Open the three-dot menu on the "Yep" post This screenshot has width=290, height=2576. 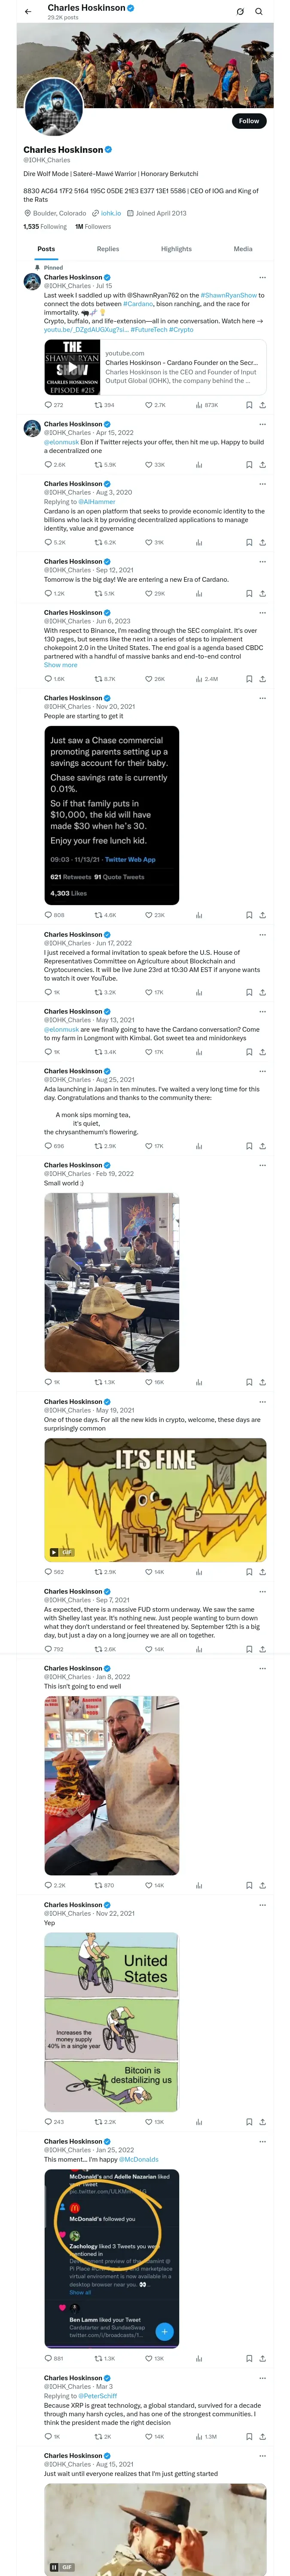[x=262, y=1905]
